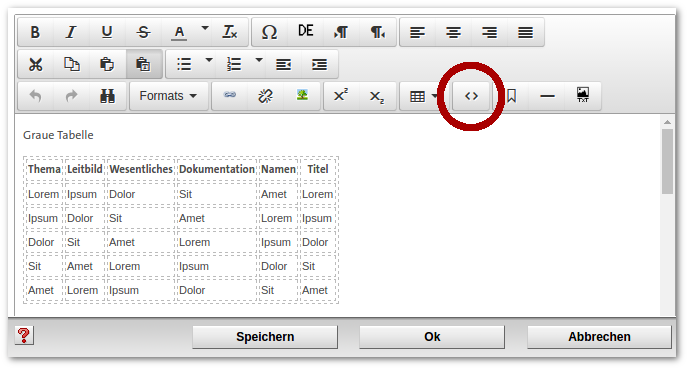Click the editor's vertical scrollbar thumb

tap(667, 161)
